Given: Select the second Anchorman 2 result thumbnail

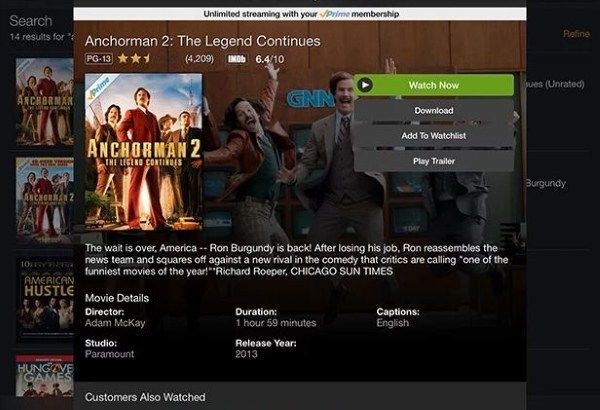Looking at the screenshot, I should coord(44,200).
